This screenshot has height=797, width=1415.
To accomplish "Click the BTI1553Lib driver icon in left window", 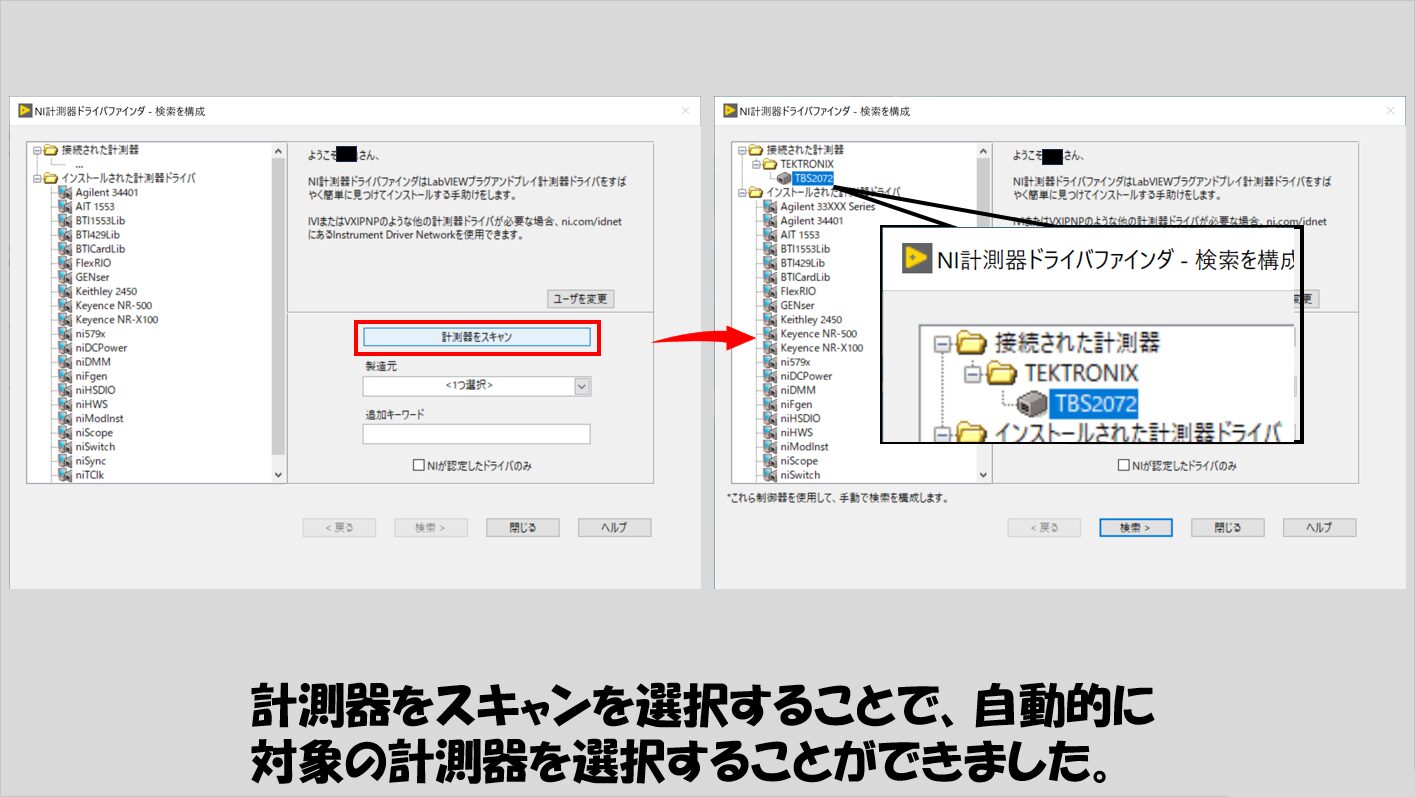I will (64, 220).
